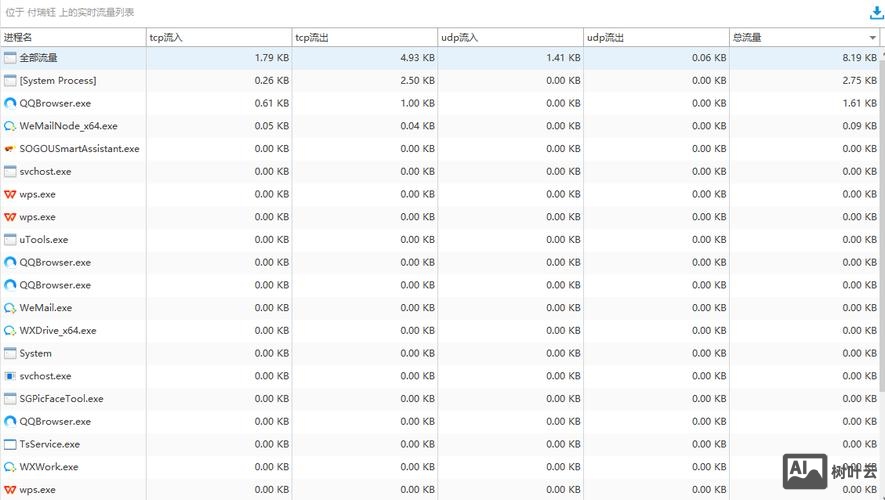Click the uTools.exe process icon

[x=10, y=240]
